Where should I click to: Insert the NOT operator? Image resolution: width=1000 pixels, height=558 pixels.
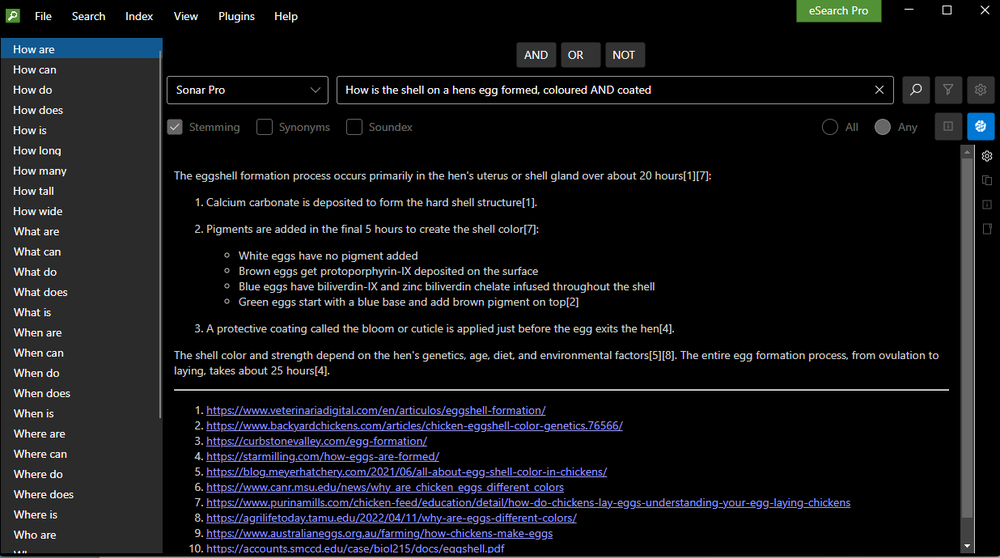pos(624,55)
